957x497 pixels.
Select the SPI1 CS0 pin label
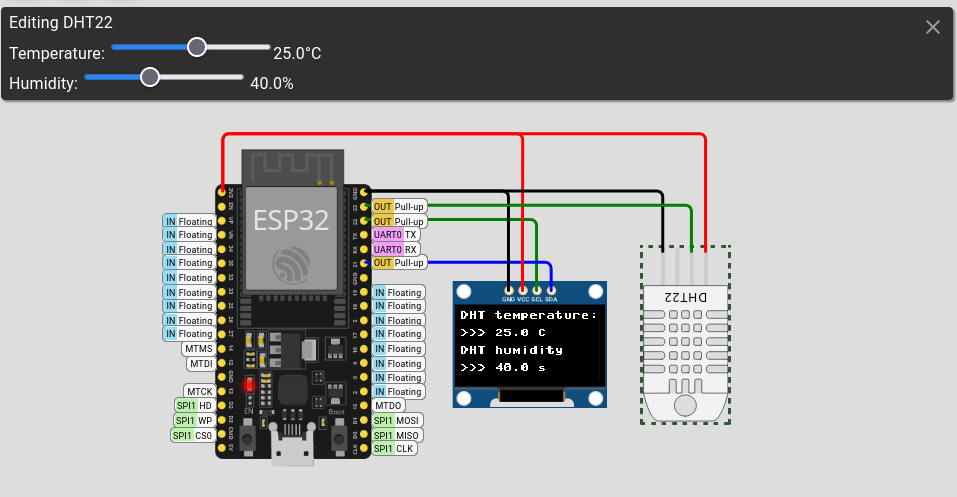[192, 435]
